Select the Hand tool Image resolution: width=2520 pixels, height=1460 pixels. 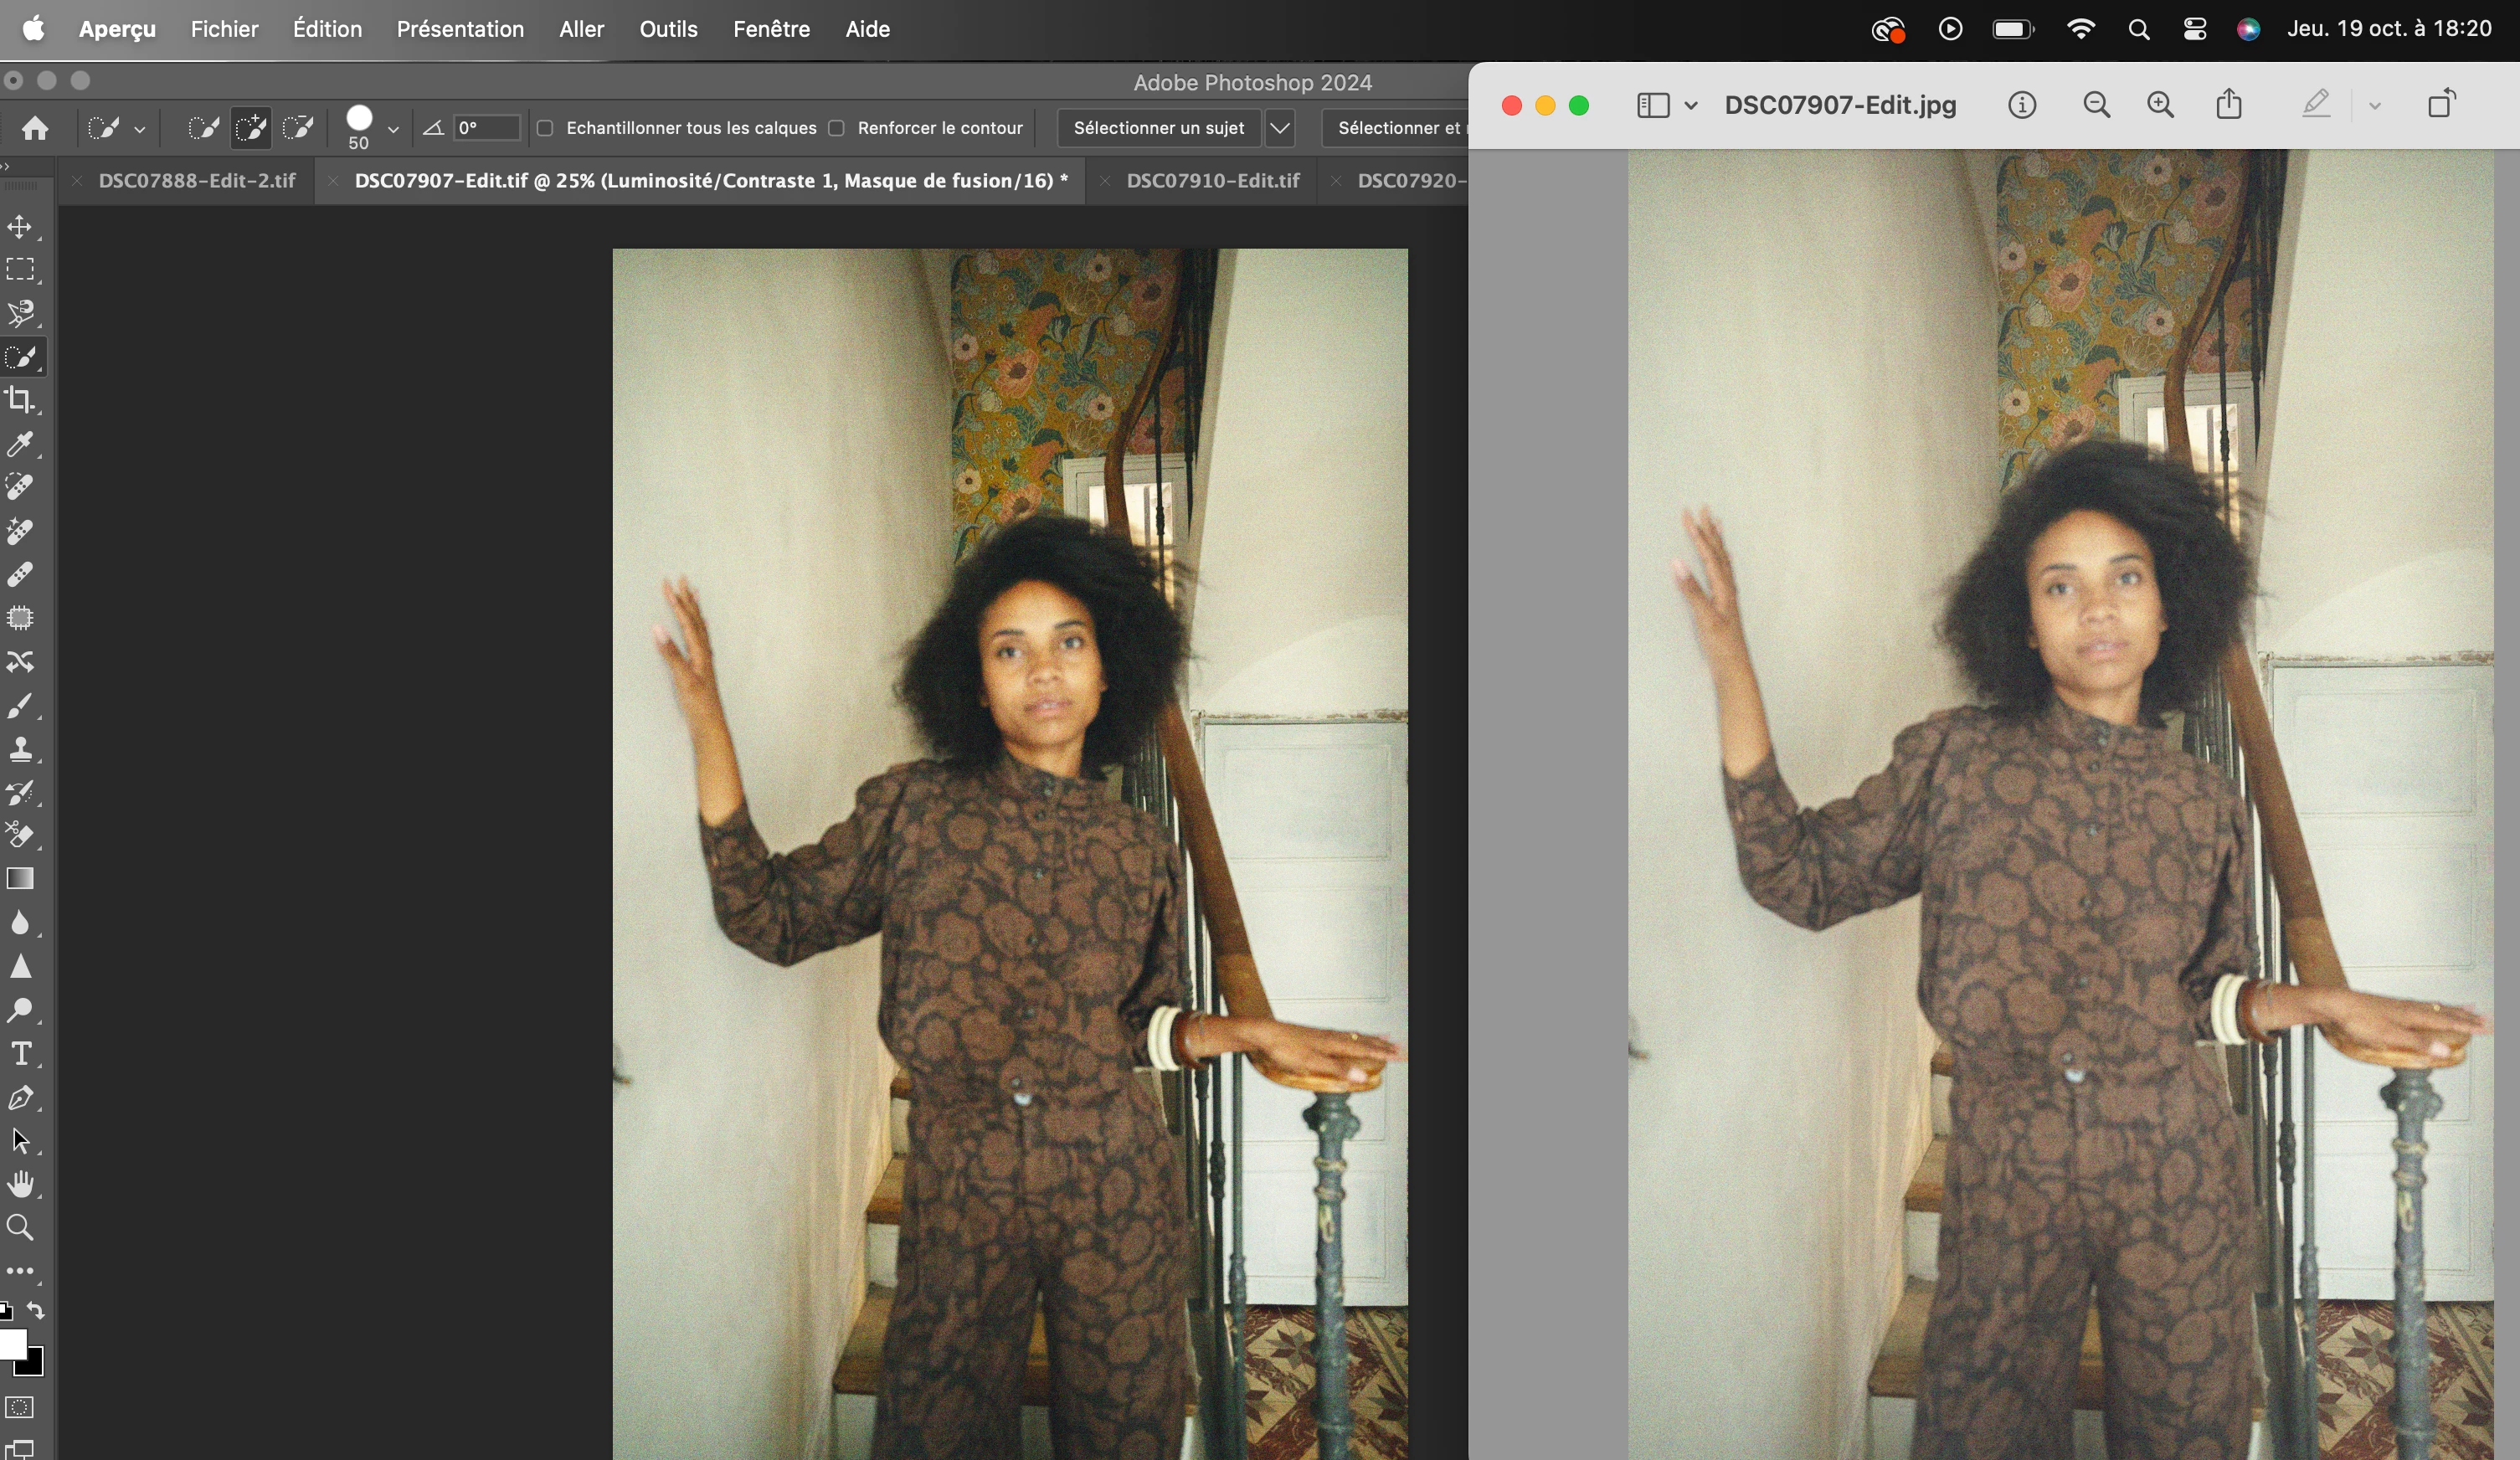pos(20,1184)
